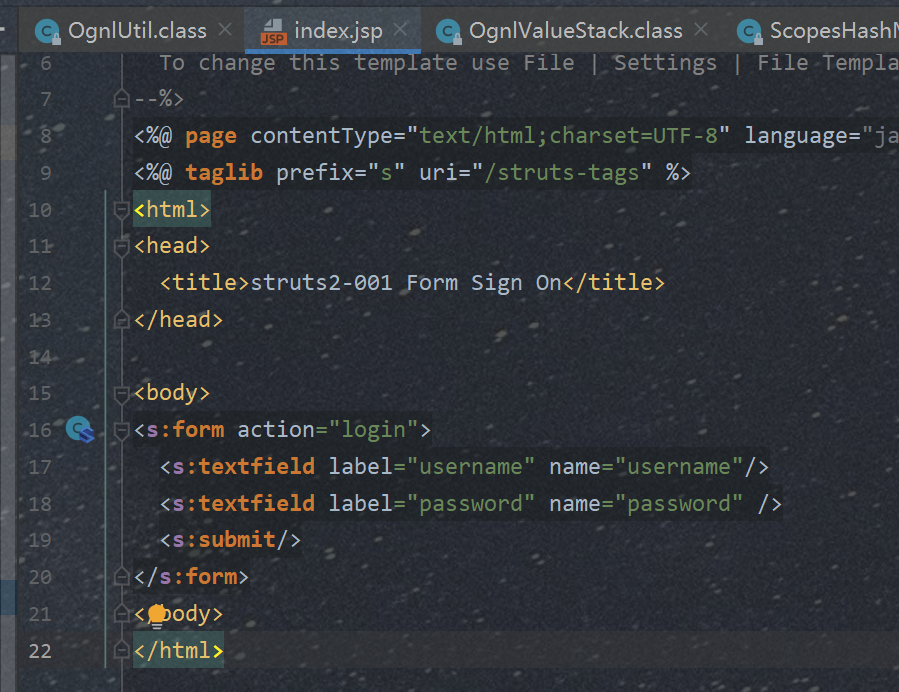Click the OgnlValueStack class file icon

(x=449, y=32)
